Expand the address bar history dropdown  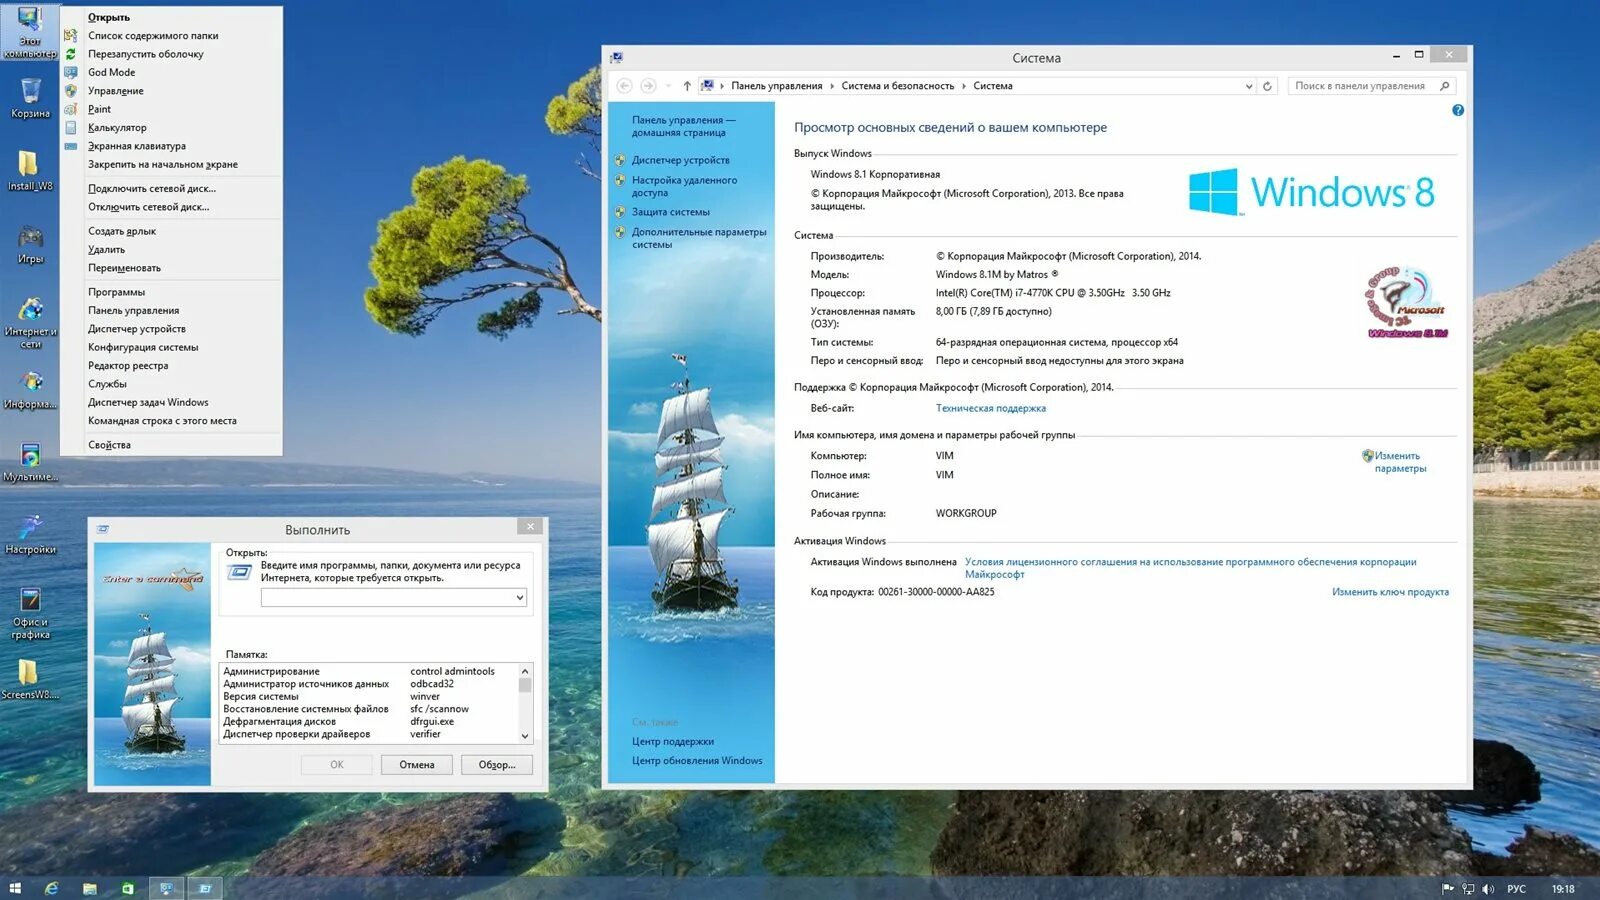tap(1249, 86)
